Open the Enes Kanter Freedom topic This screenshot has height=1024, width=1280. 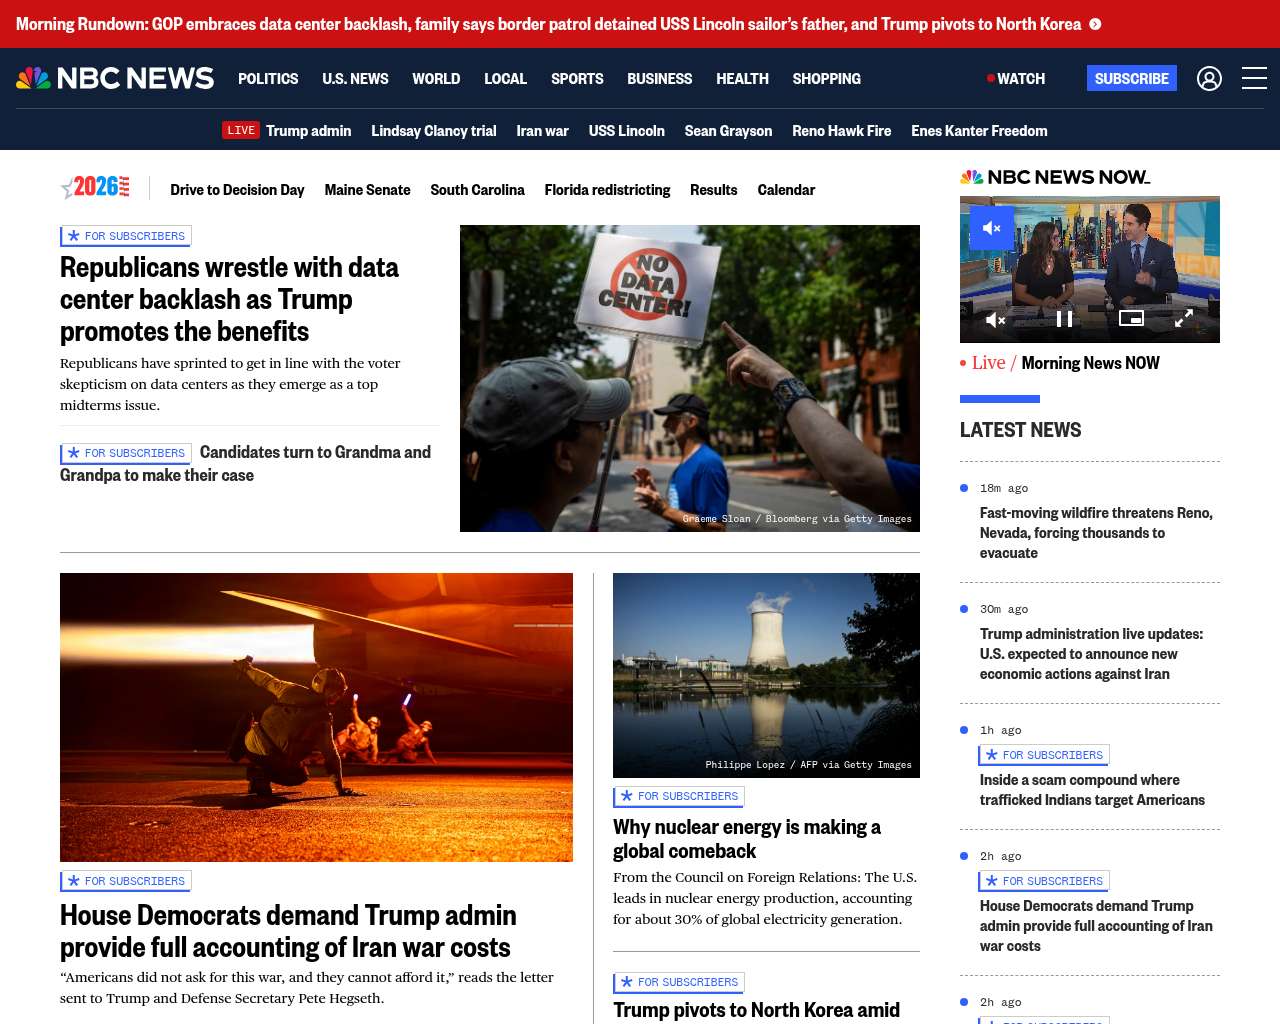(x=979, y=130)
